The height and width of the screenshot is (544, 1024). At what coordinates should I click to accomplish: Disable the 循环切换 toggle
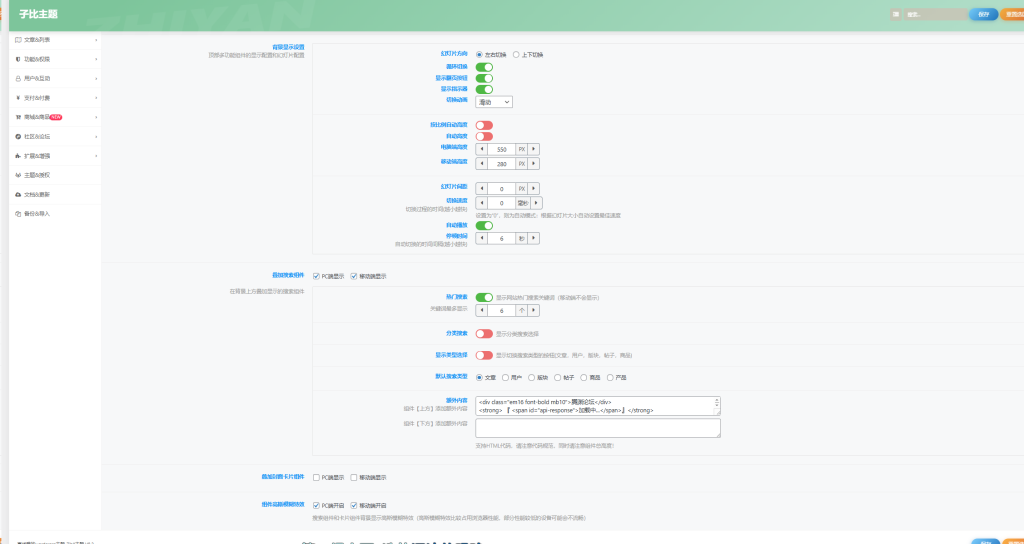point(484,66)
